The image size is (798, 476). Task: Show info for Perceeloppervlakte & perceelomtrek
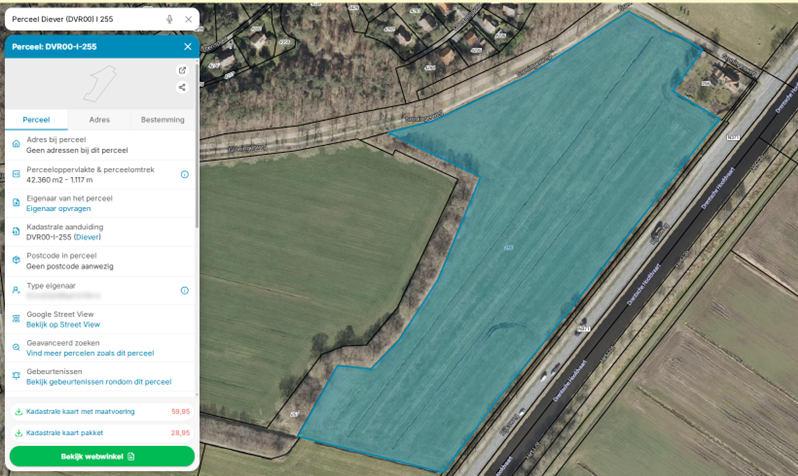(184, 175)
